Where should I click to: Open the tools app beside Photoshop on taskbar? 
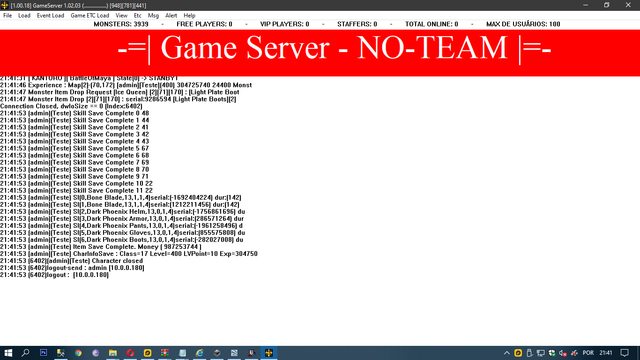tap(61, 353)
